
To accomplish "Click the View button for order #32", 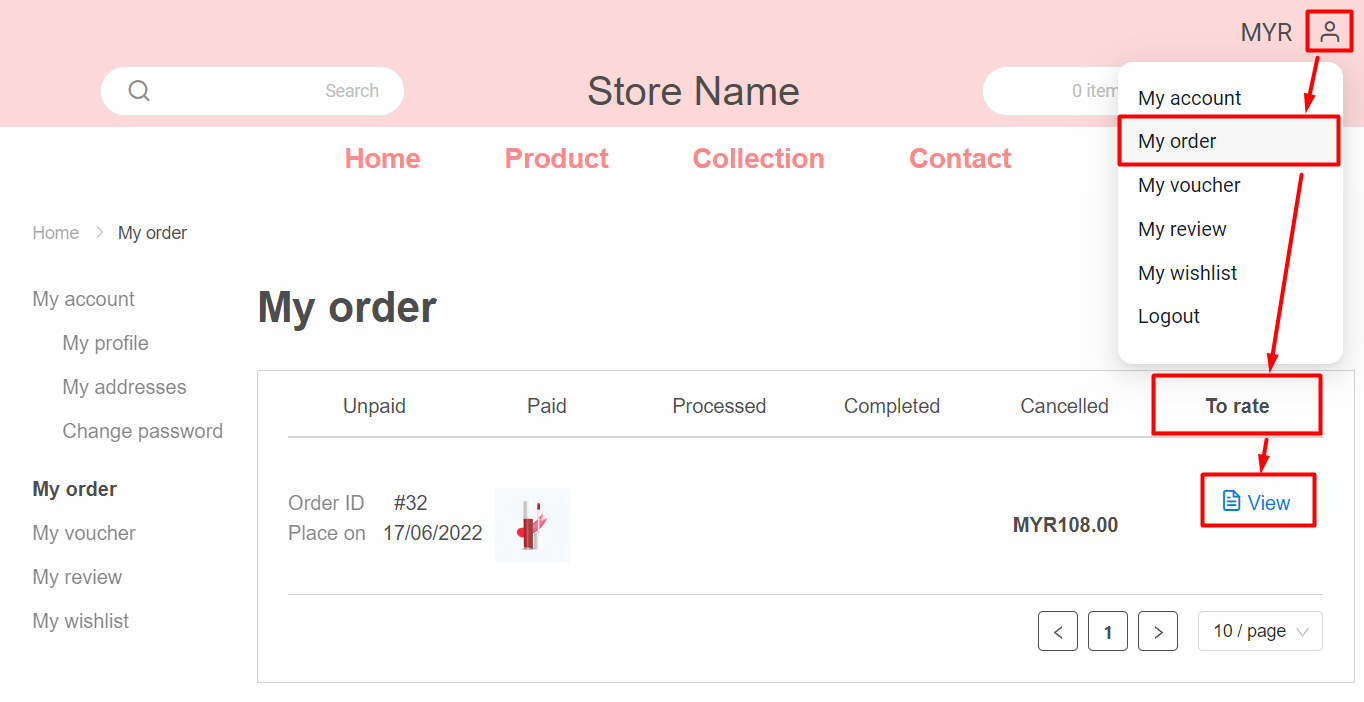I will tap(1258, 500).
